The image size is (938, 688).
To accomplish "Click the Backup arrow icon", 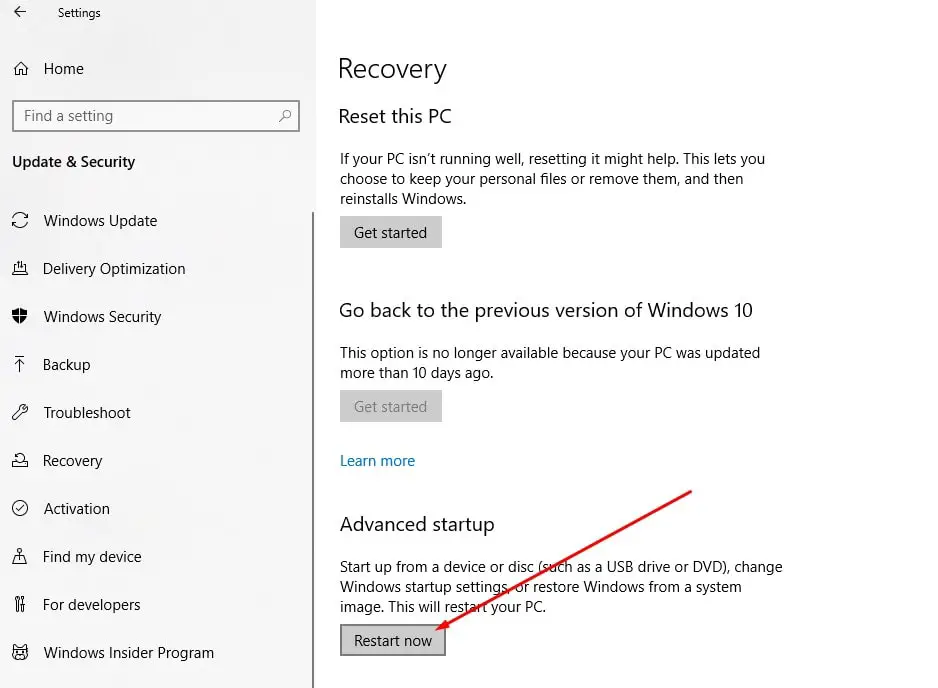I will (20, 365).
